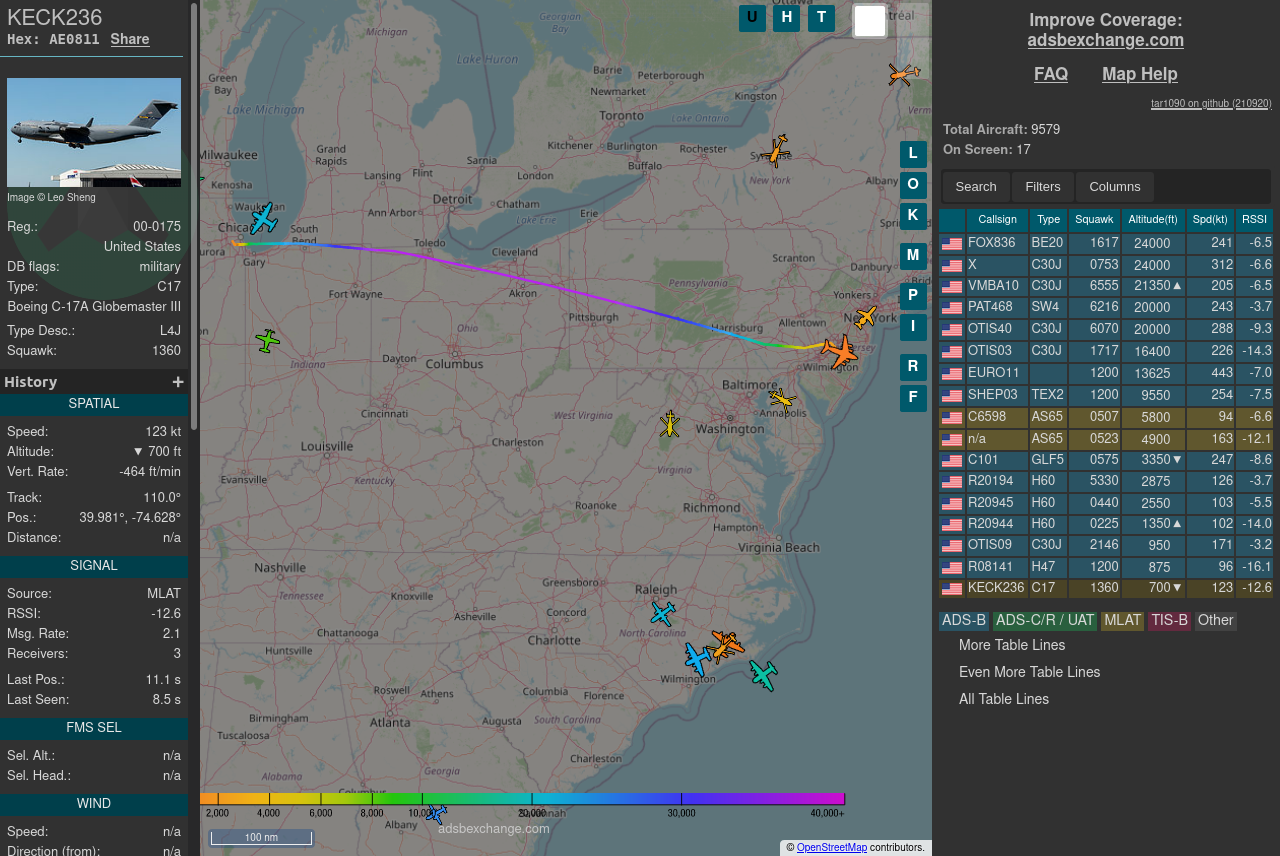Open the FAQ link

[1051, 74]
